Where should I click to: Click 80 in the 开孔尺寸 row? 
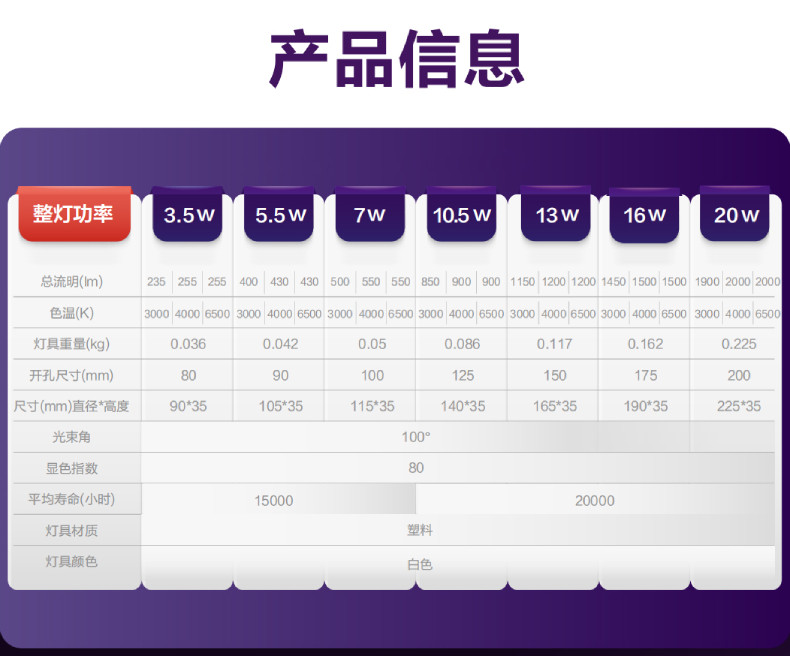click(188, 375)
